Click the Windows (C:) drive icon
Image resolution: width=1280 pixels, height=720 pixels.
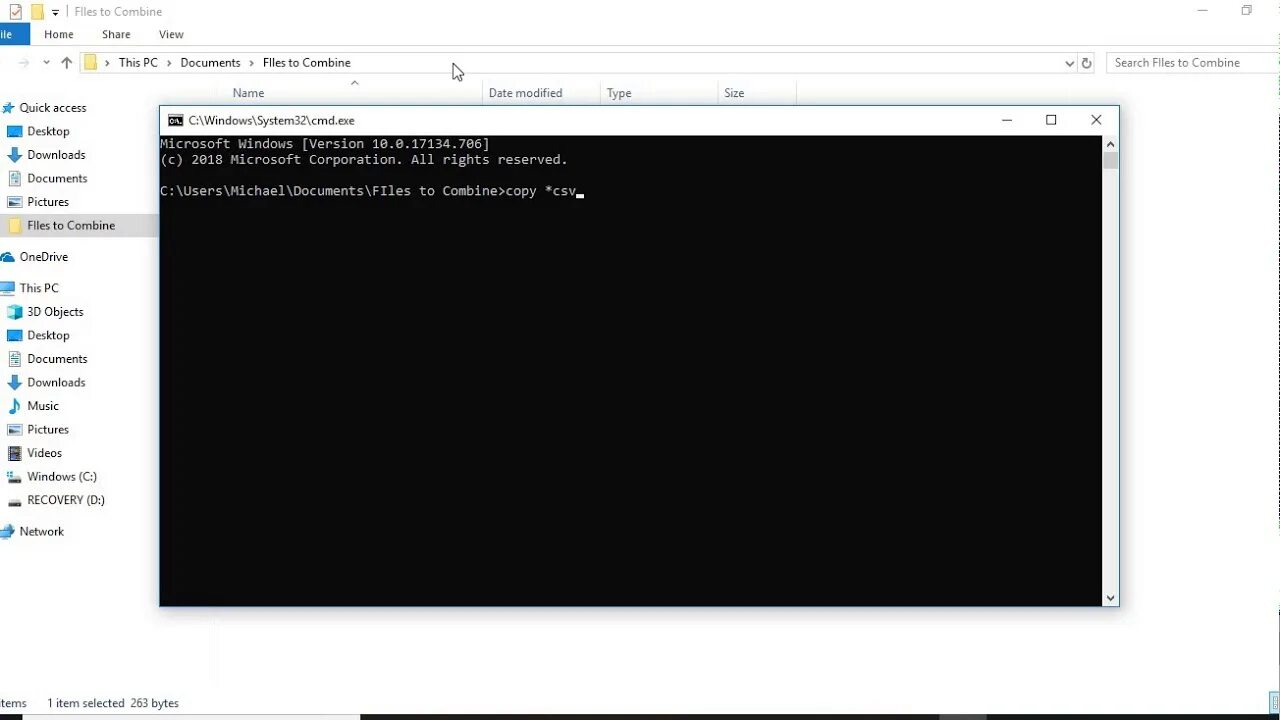point(14,477)
